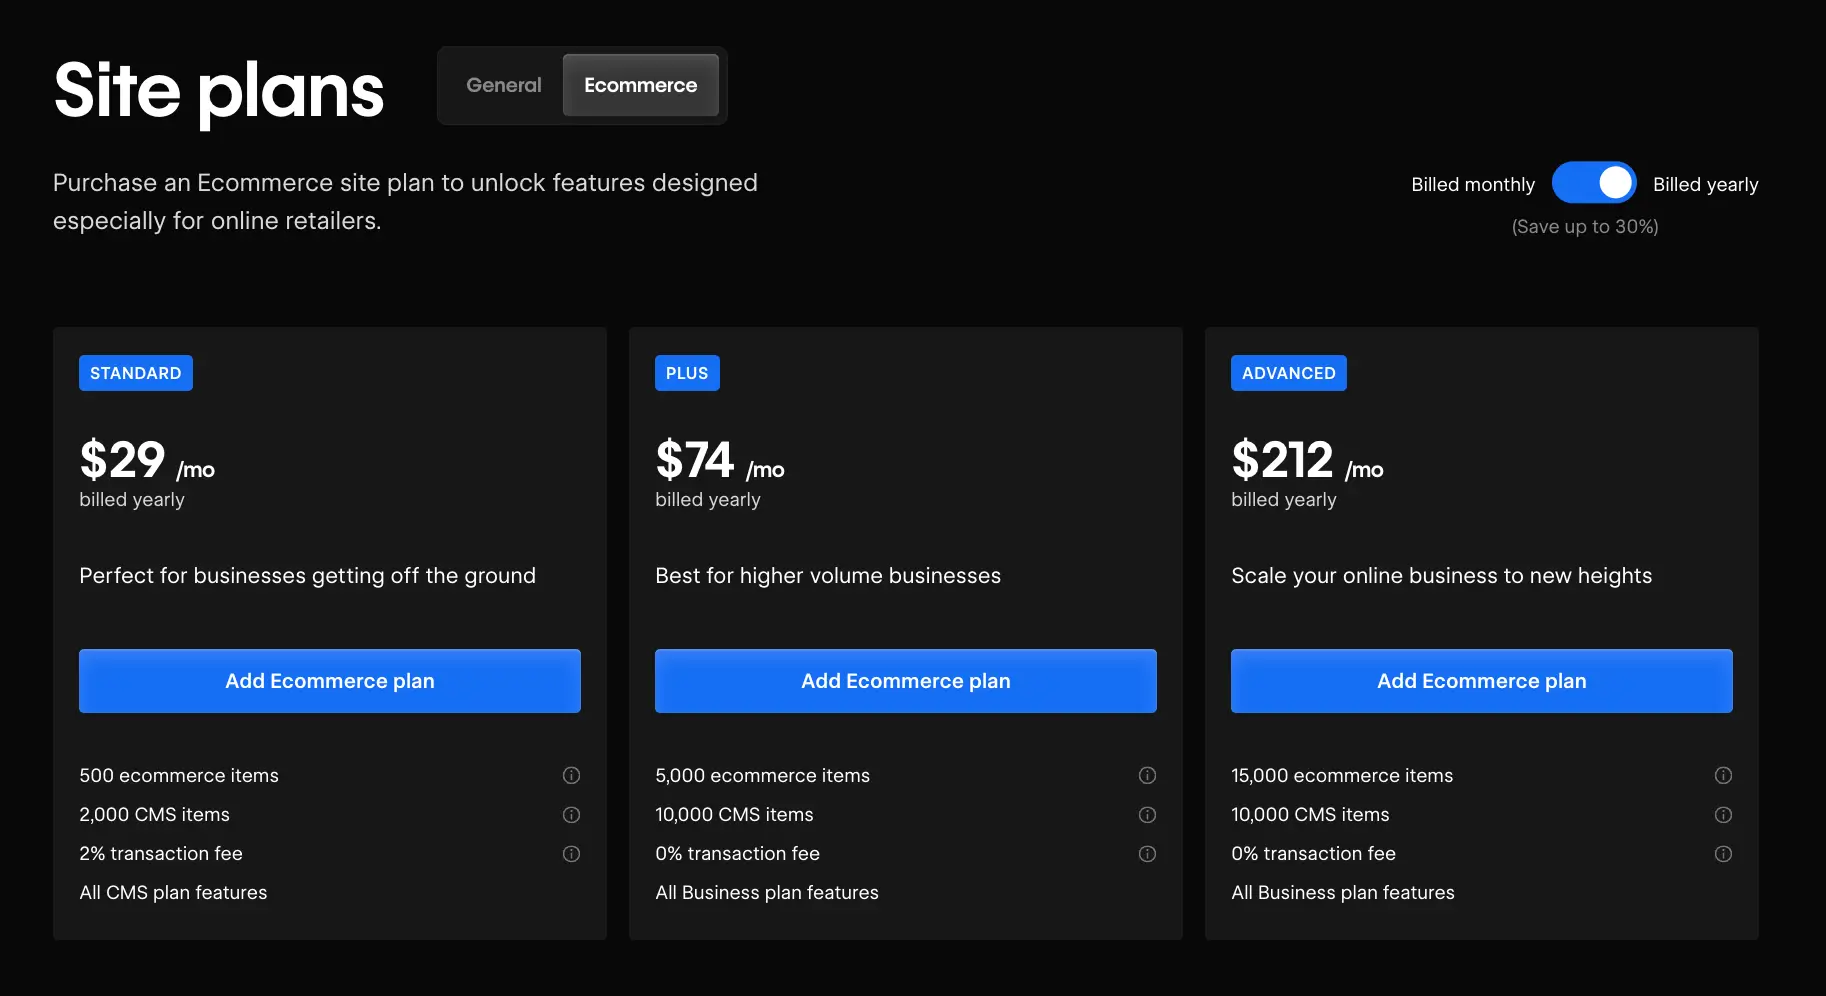Click 'Scale your online business to new heights'
Viewport: 1826px width, 996px height.
(1441, 576)
